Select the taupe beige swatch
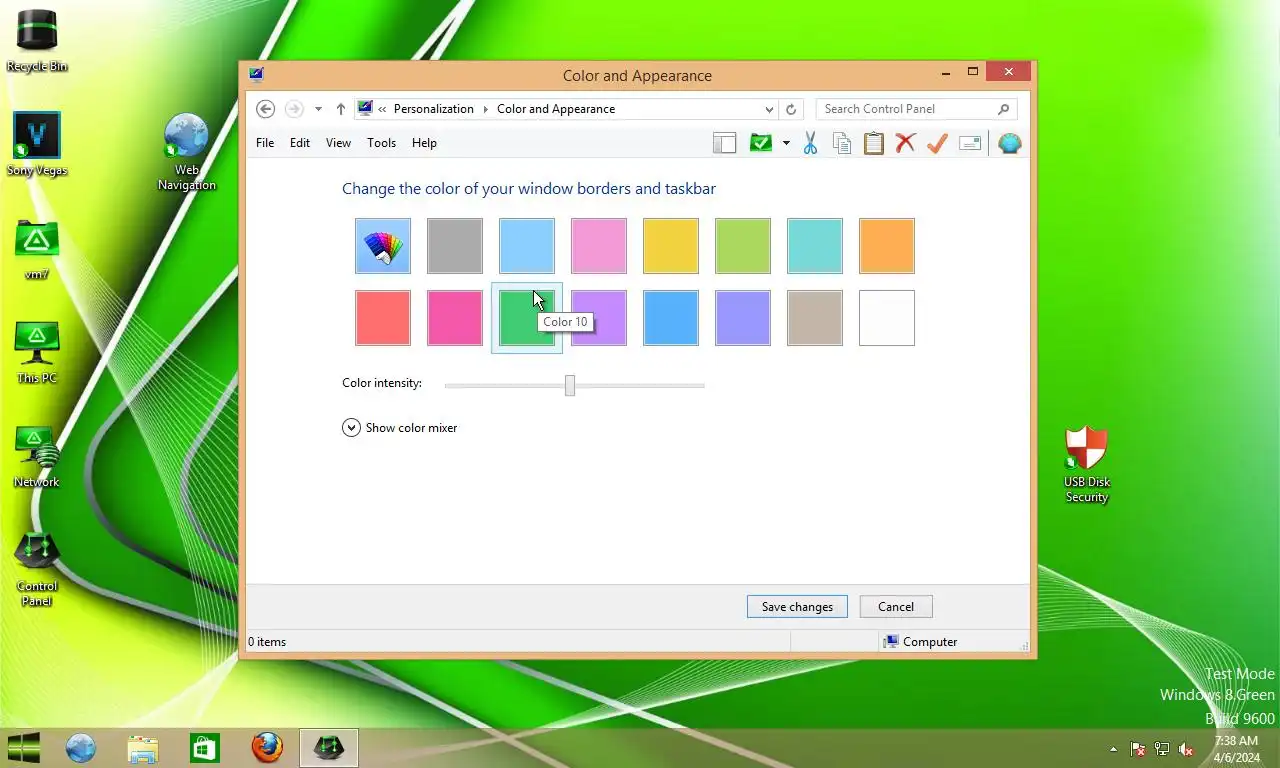 [815, 318]
